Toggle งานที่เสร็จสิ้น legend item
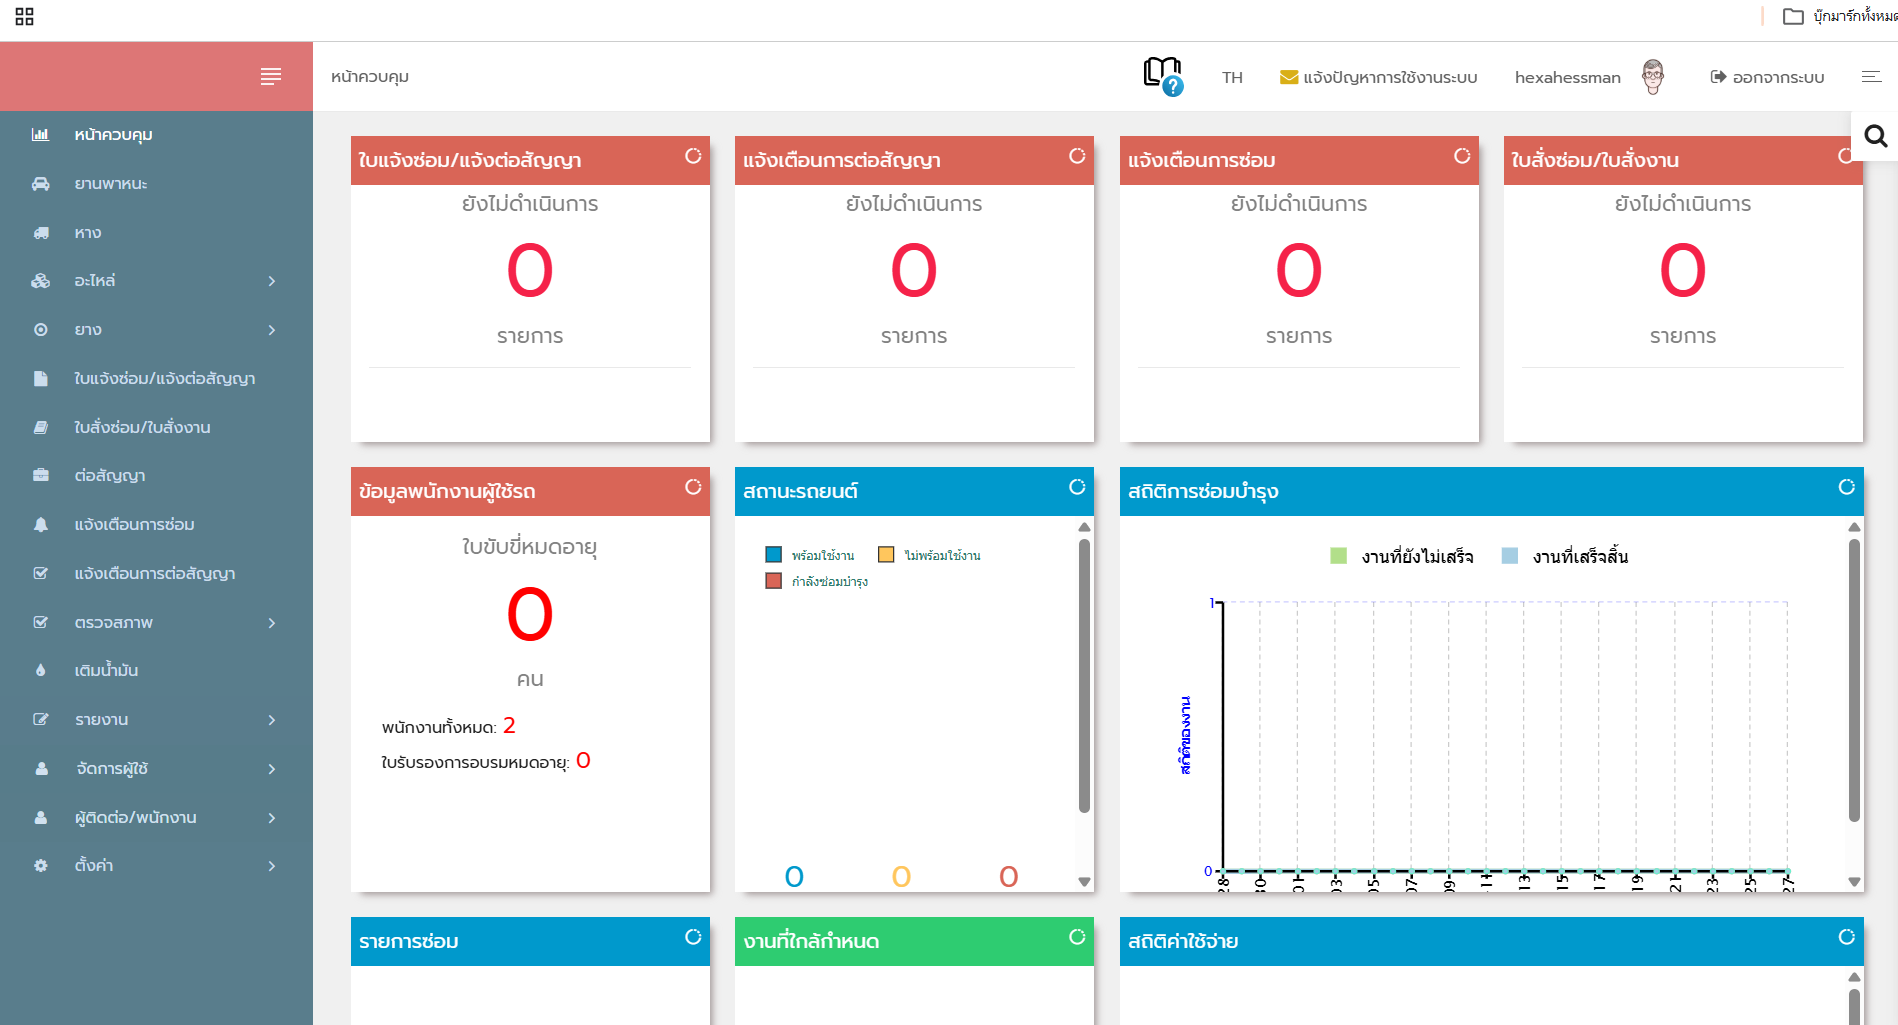Viewport: 1898px width, 1025px height. click(x=1565, y=556)
